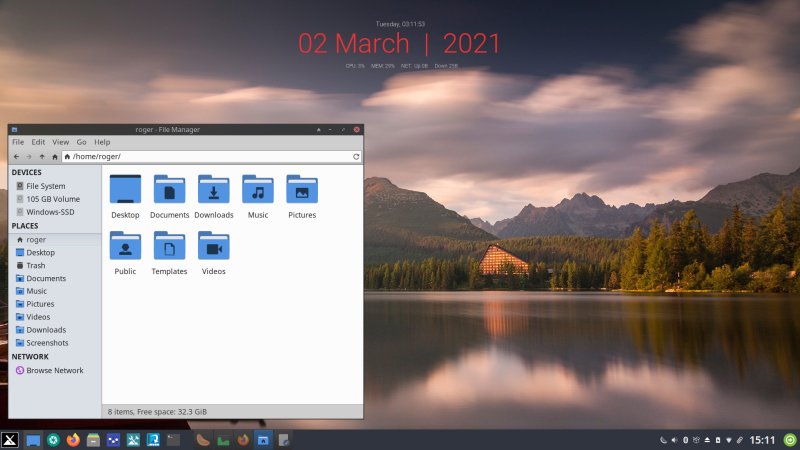Viewport: 800px width, 450px height.
Task: Switch to the brown bean-shaped app task
Action: [203, 440]
